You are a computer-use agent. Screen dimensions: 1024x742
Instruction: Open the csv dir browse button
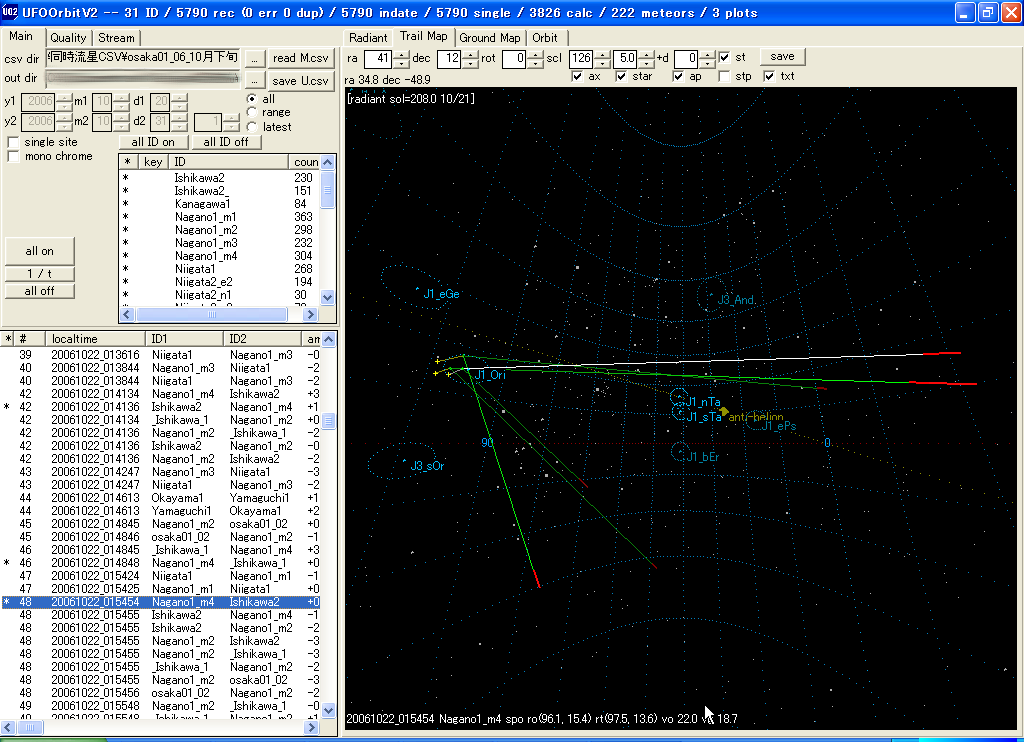coord(255,58)
